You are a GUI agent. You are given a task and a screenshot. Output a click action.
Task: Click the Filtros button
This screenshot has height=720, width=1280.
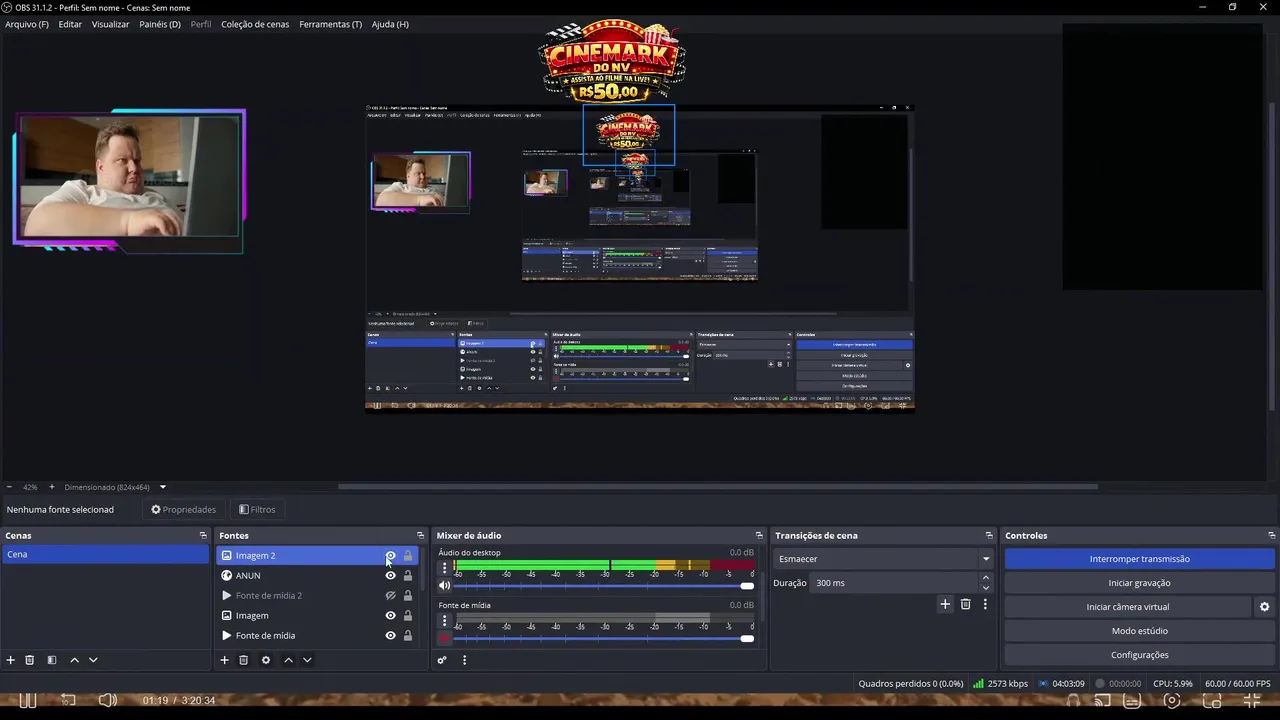point(257,509)
